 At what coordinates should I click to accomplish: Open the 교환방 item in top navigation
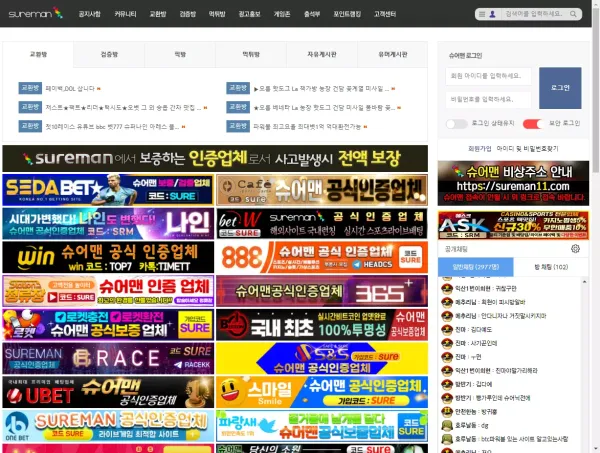[x=158, y=14]
